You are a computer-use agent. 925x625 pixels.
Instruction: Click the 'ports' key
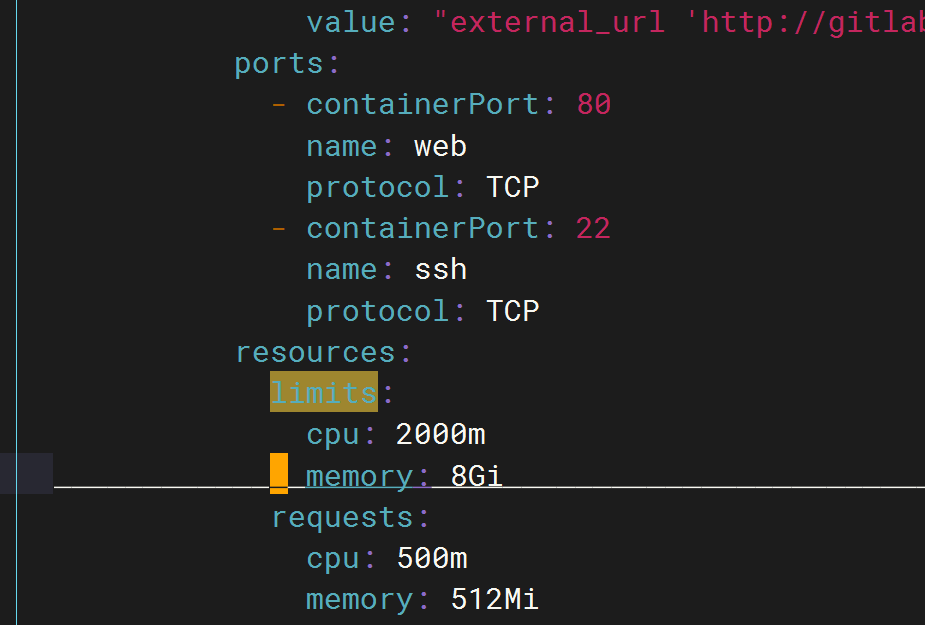tap(280, 63)
